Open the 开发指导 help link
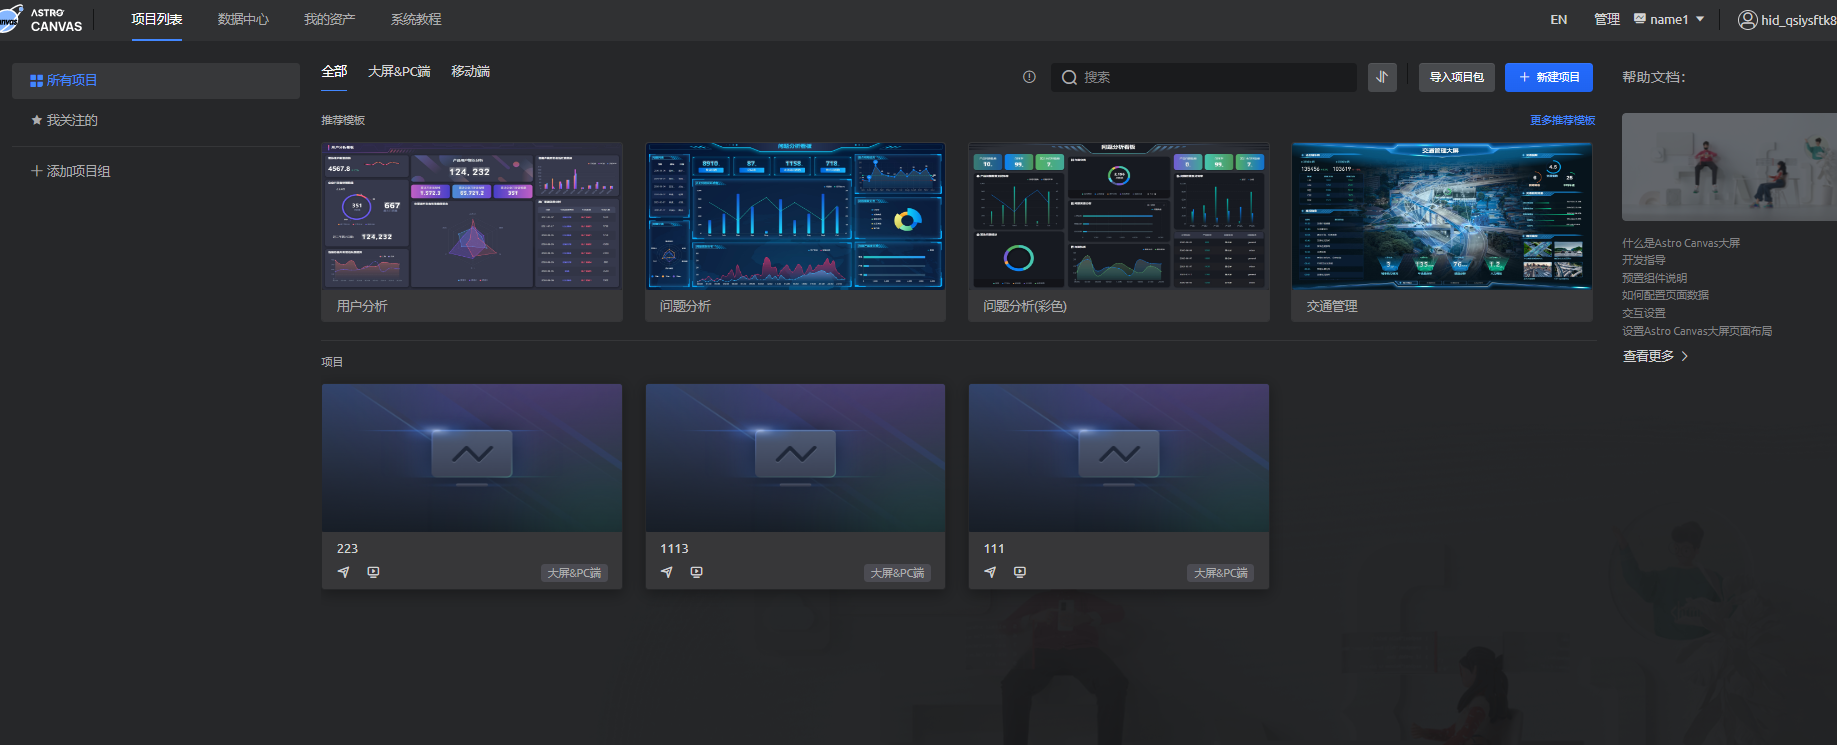The image size is (1837, 745). (1644, 260)
